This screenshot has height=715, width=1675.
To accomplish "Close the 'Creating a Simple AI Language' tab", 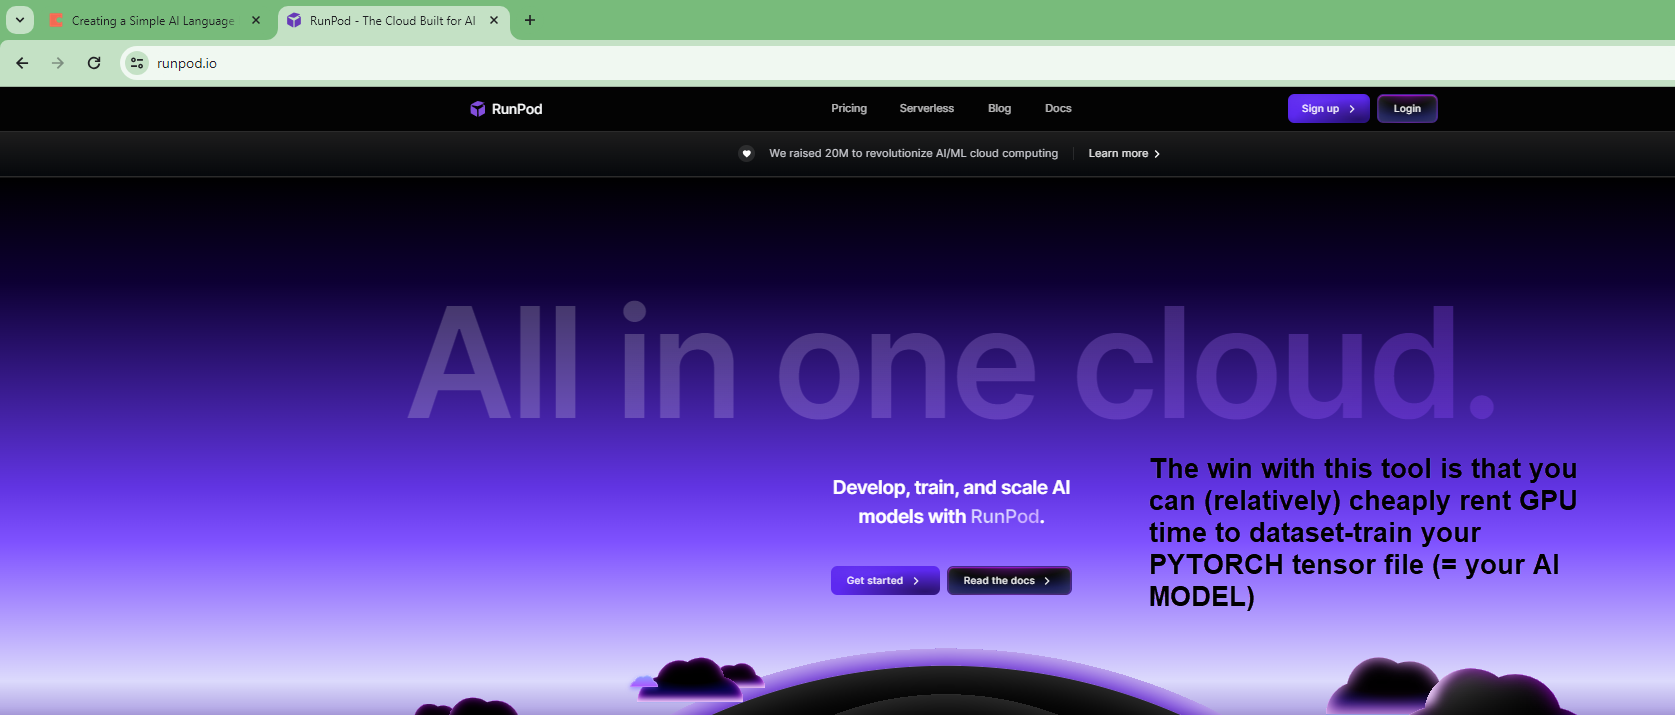I will point(256,20).
